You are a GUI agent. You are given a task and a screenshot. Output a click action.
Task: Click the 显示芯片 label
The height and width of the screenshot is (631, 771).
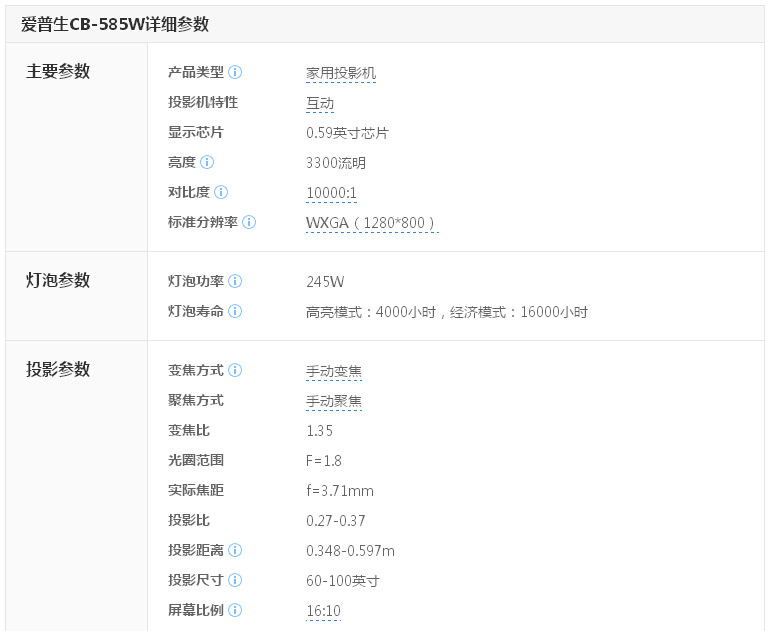tap(196, 132)
